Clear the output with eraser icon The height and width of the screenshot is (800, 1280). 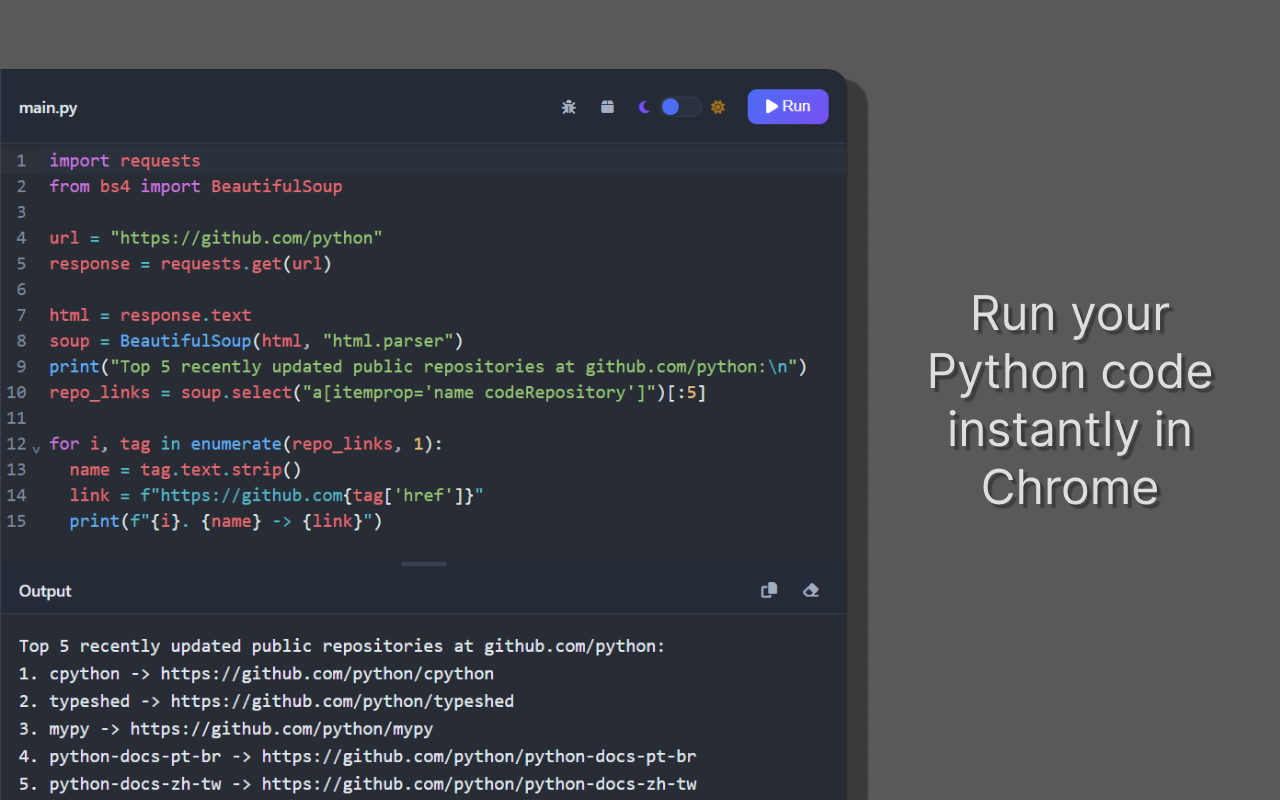point(811,590)
